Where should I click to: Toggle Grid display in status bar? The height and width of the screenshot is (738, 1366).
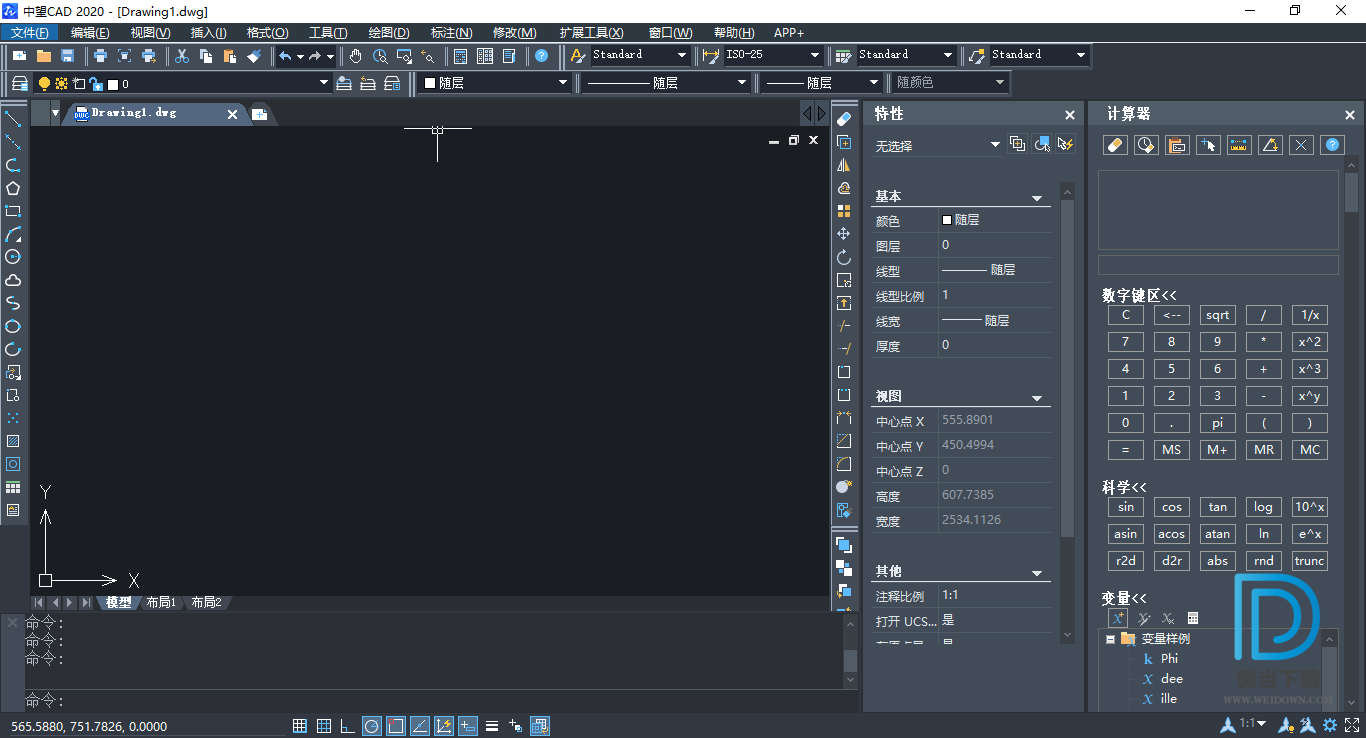tap(324, 726)
